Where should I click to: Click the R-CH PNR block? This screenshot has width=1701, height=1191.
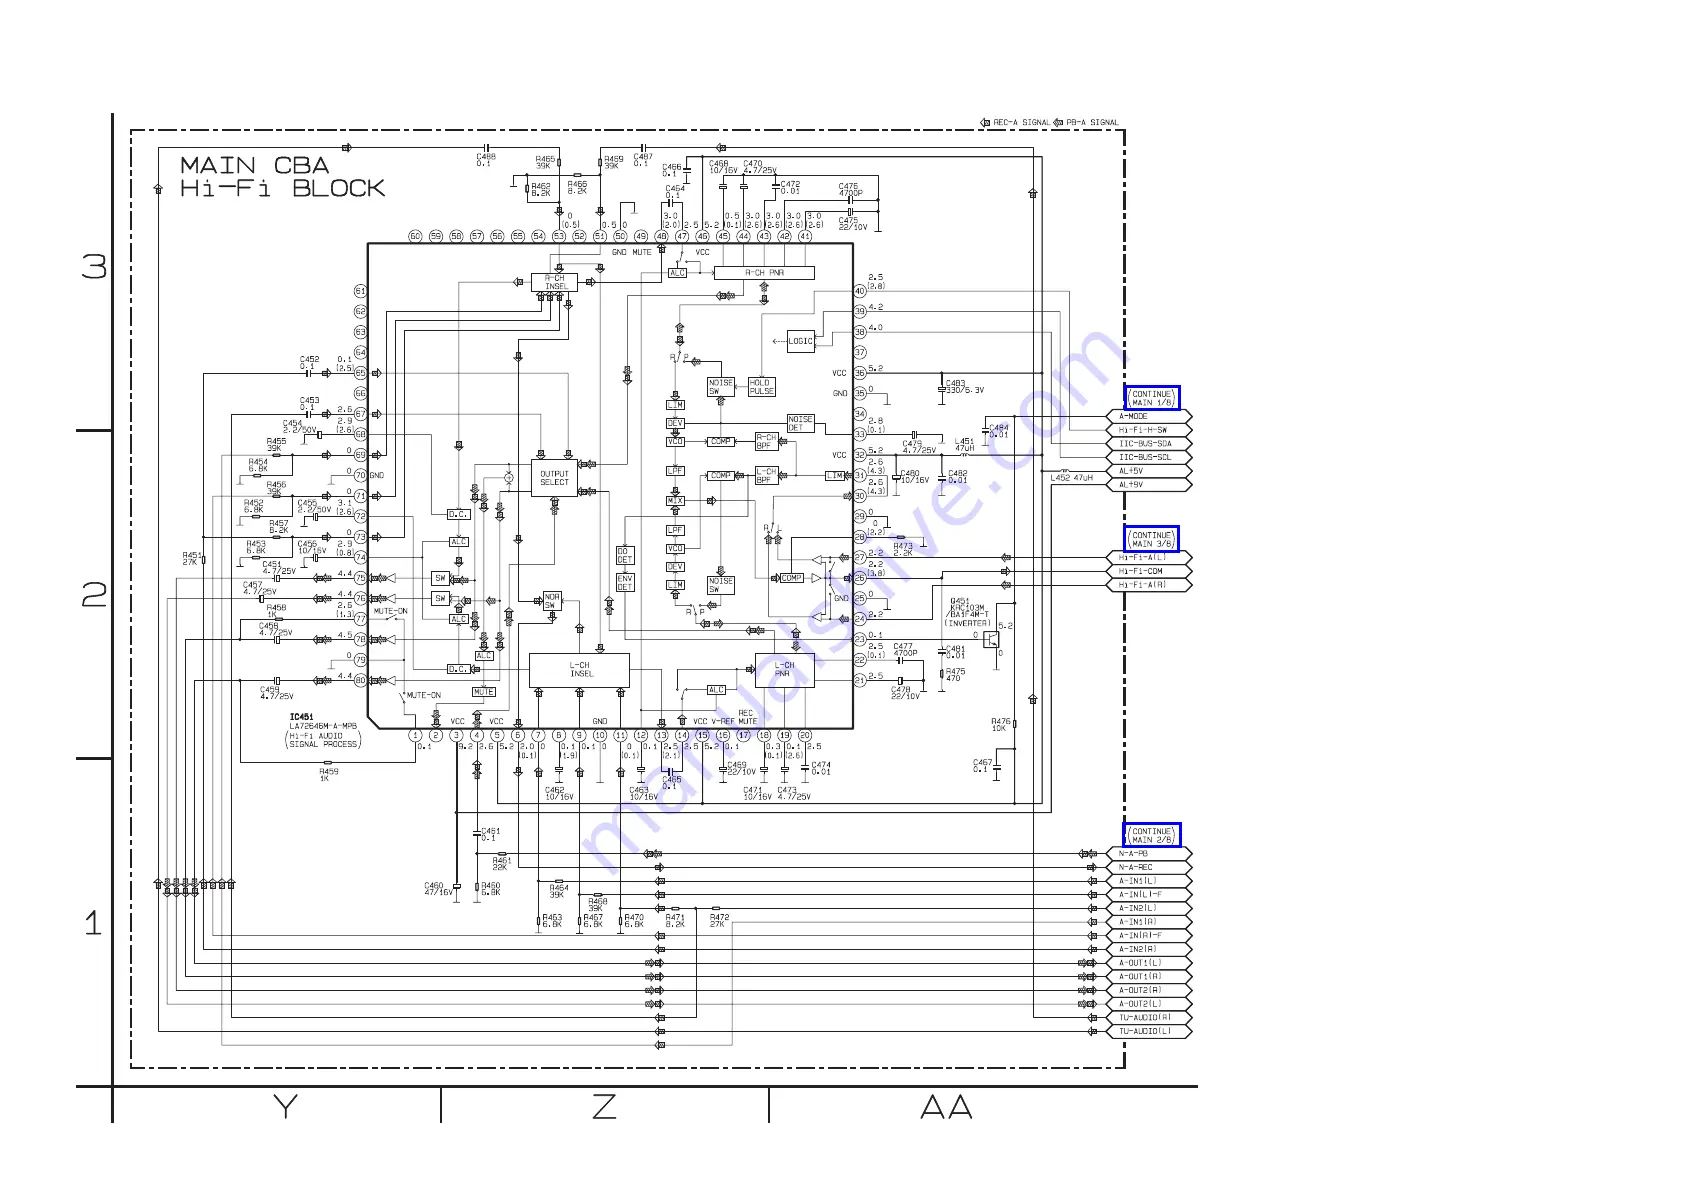(x=764, y=273)
